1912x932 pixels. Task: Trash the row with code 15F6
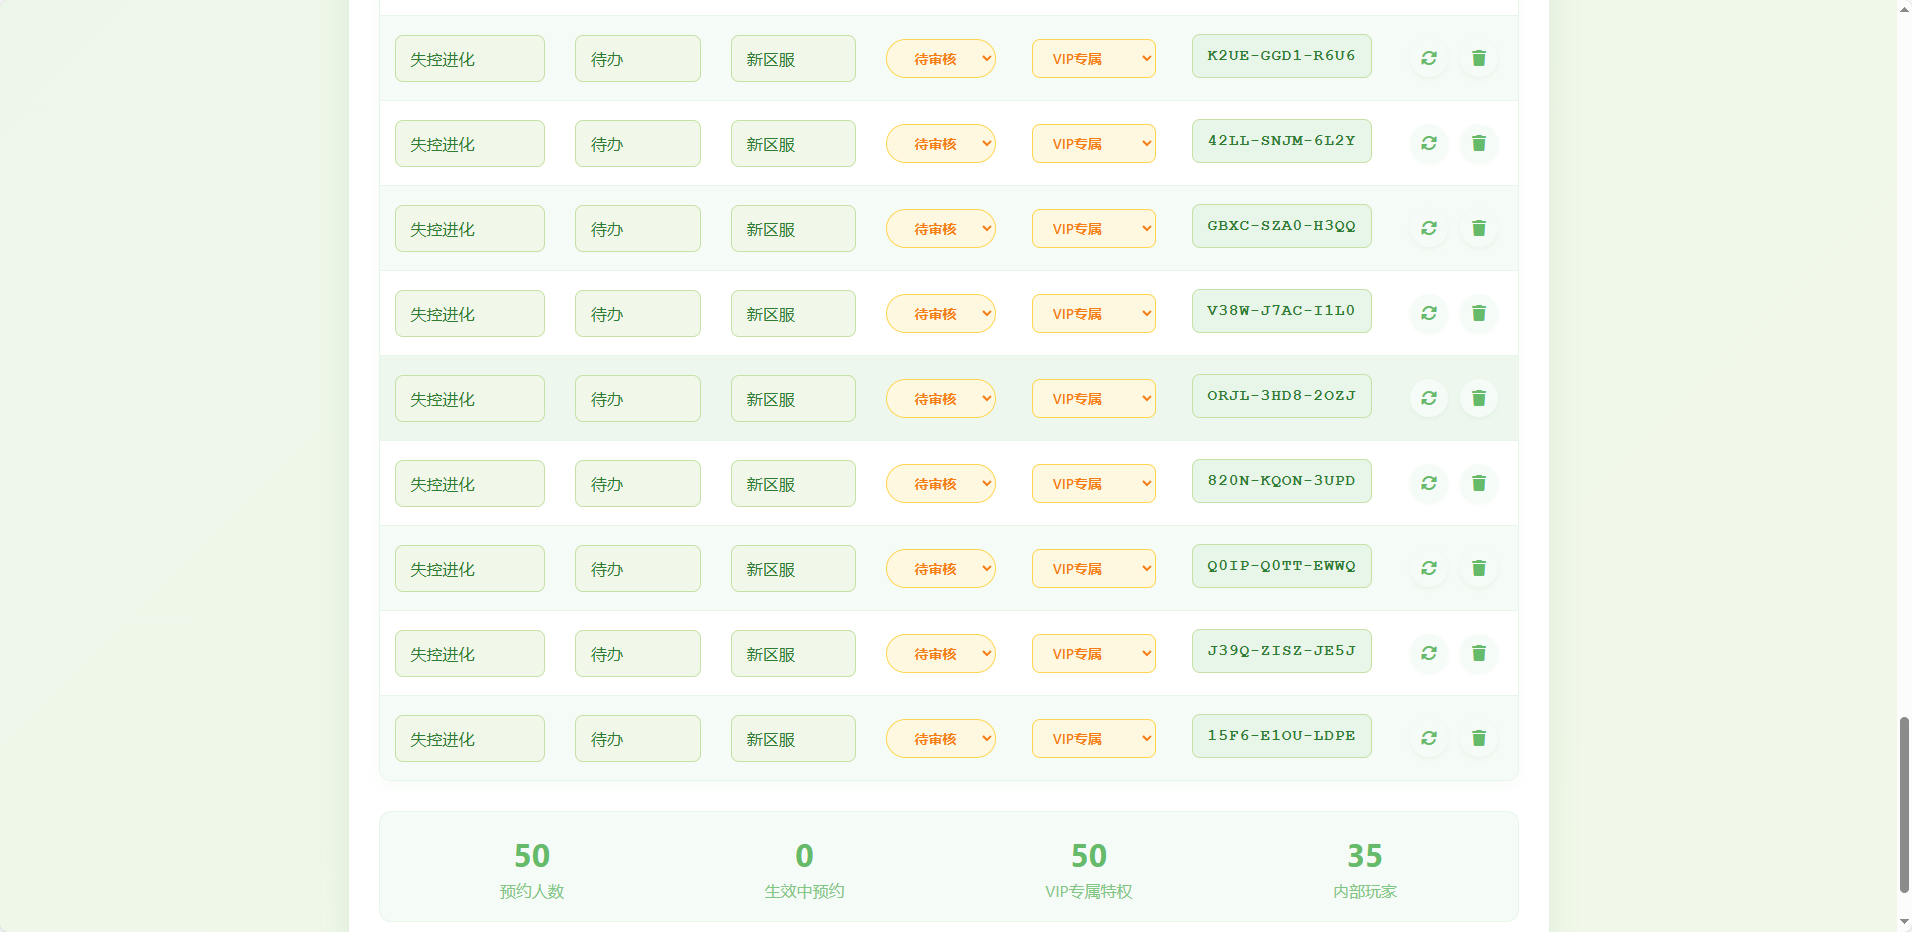pos(1479,738)
